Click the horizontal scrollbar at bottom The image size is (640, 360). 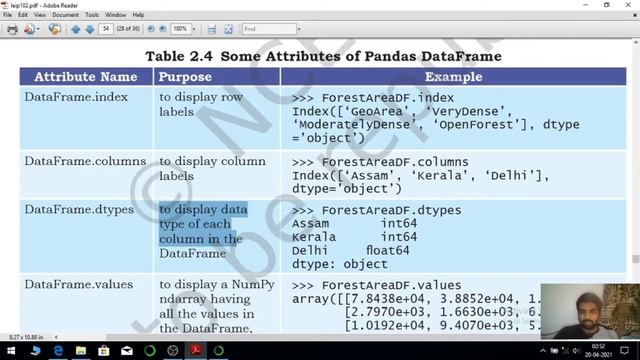pos(322,337)
